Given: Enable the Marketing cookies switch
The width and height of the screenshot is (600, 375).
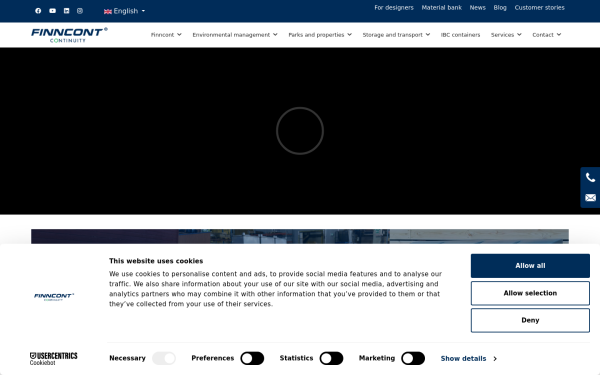Looking at the screenshot, I should click(413, 358).
